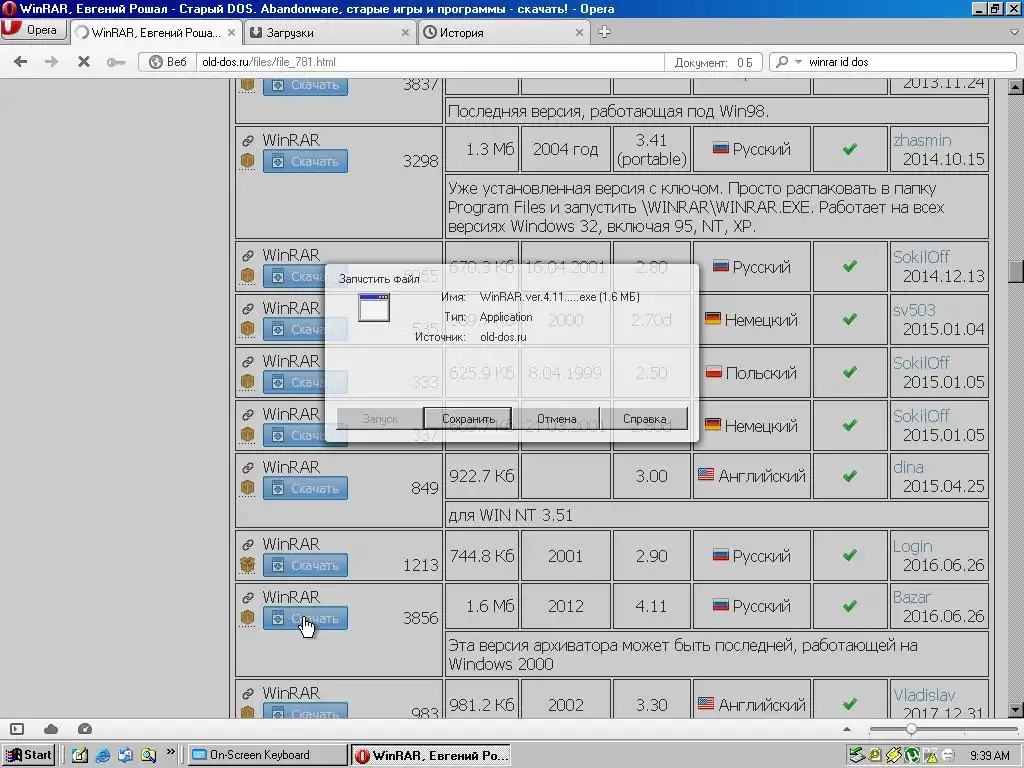This screenshot has width=1024, height=768.
Task: Open the Opera main menu
Action: (34, 29)
